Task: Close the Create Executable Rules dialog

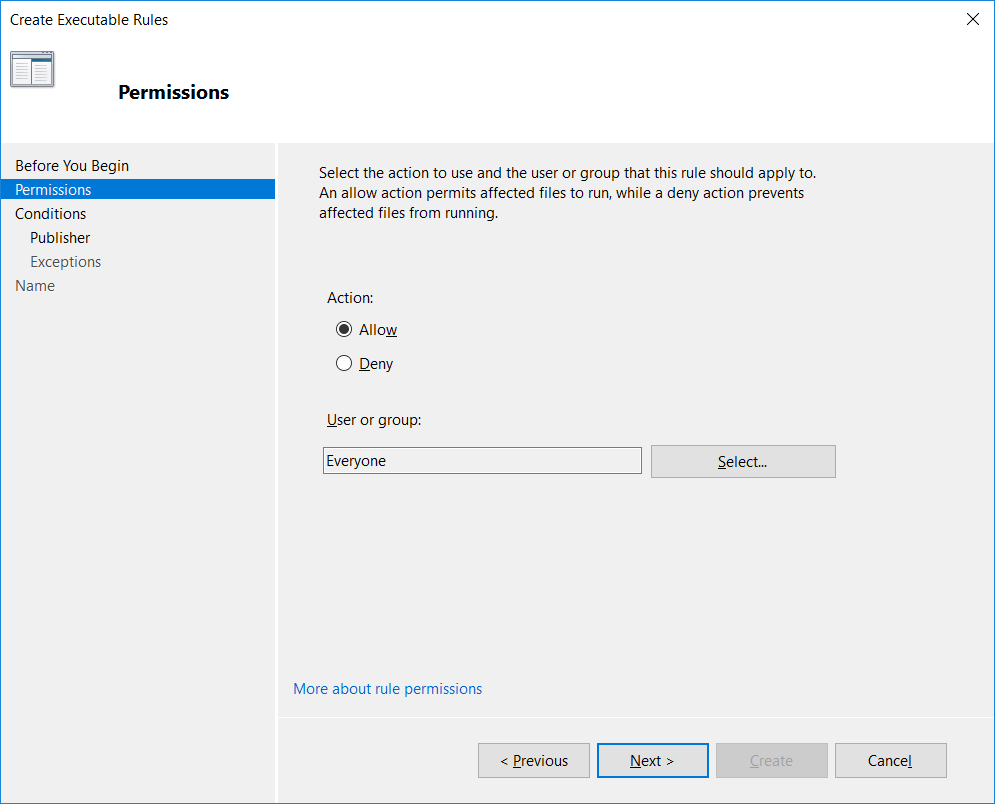Action: [x=972, y=19]
